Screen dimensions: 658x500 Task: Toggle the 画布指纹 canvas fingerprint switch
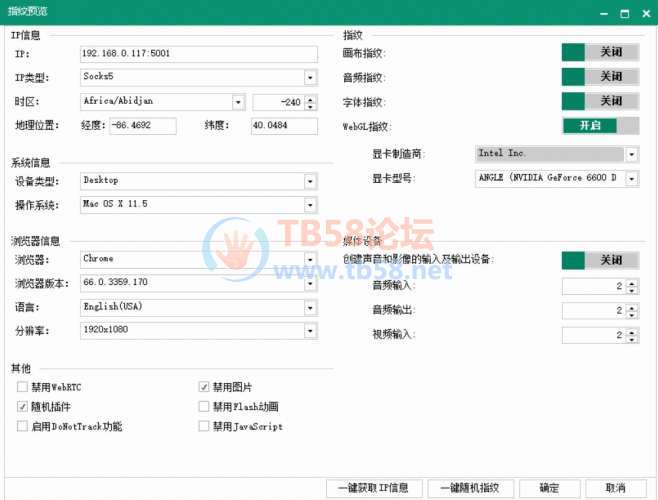pos(601,52)
